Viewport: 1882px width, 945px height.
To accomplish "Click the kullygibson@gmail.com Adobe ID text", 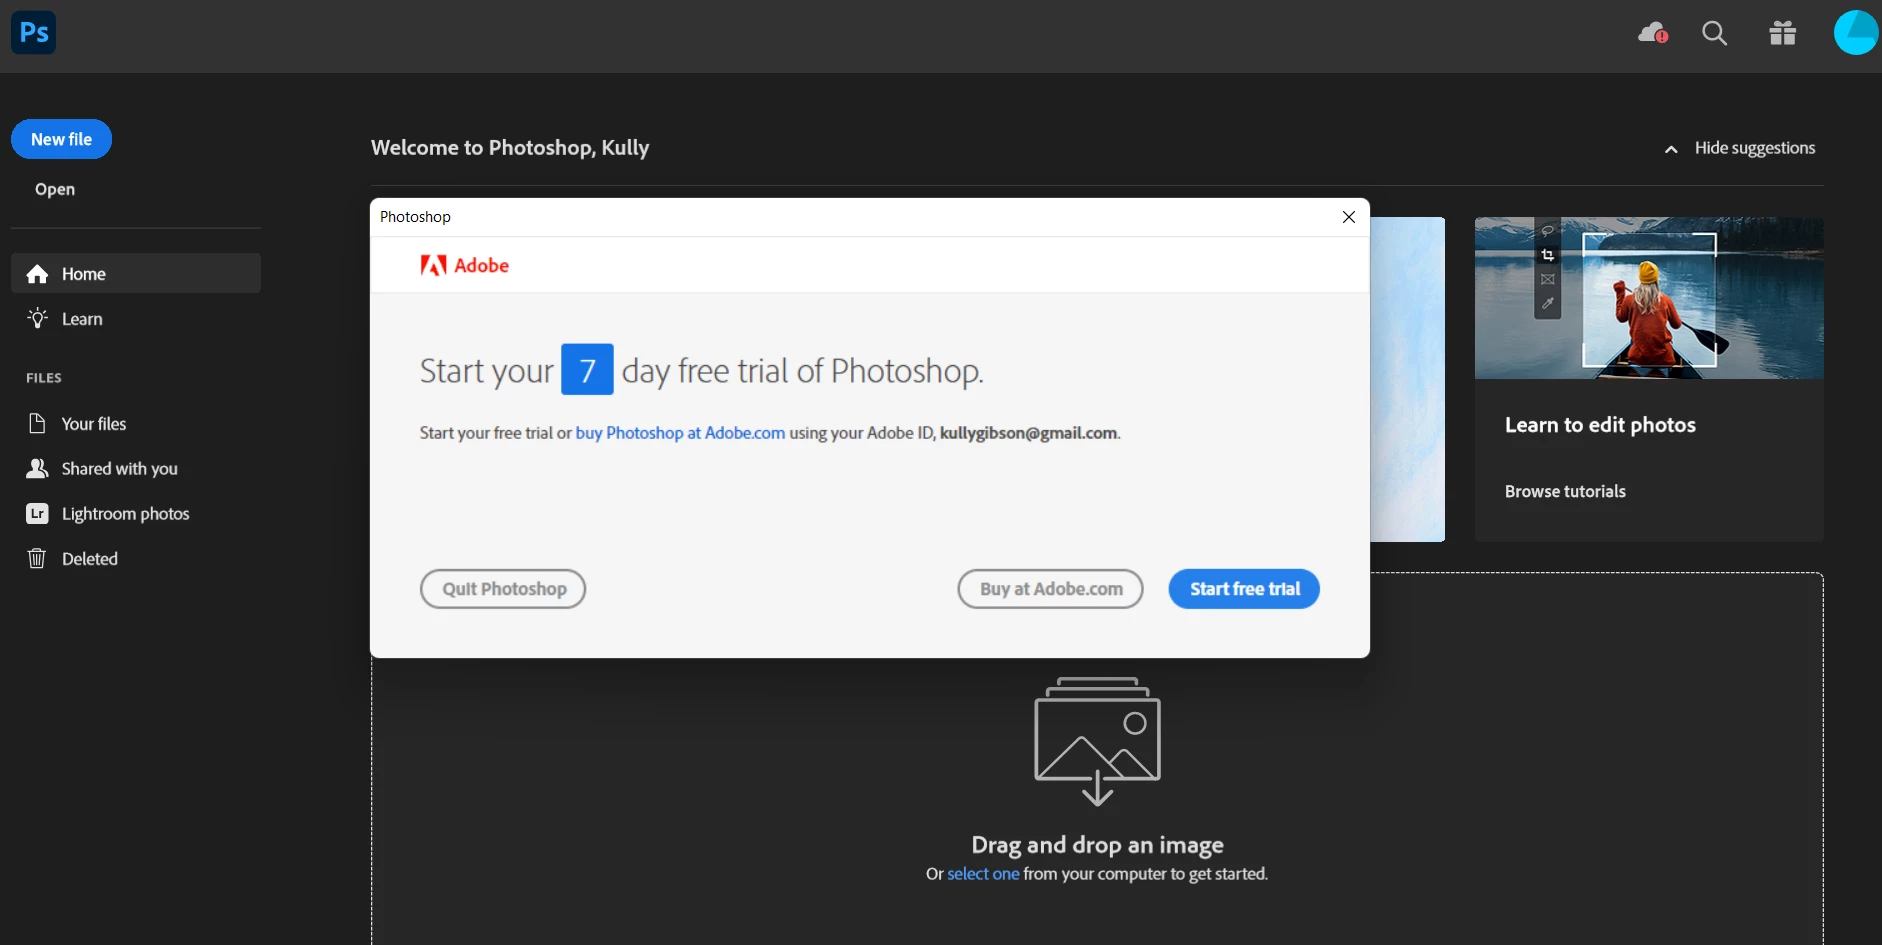I will pos(1028,433).
